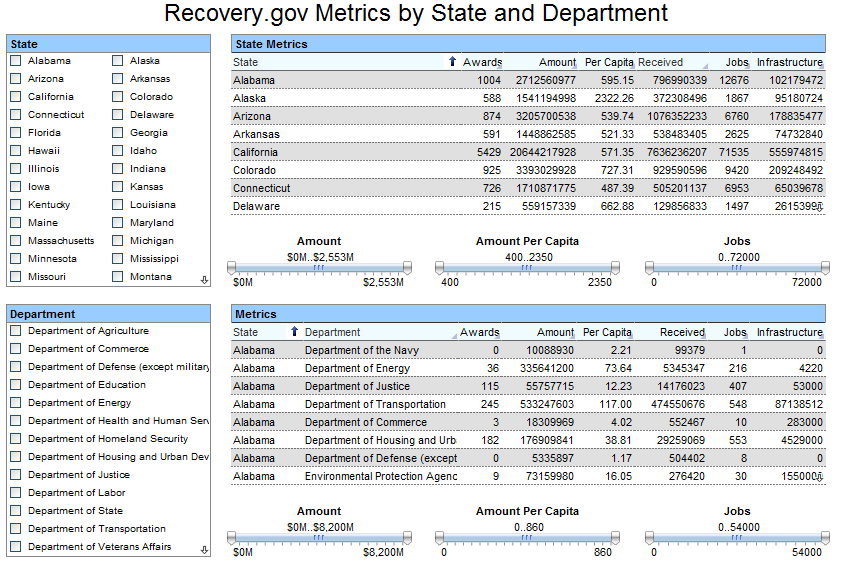
Task: Tick the Hawaii checkbox
Action: (16, 150)
